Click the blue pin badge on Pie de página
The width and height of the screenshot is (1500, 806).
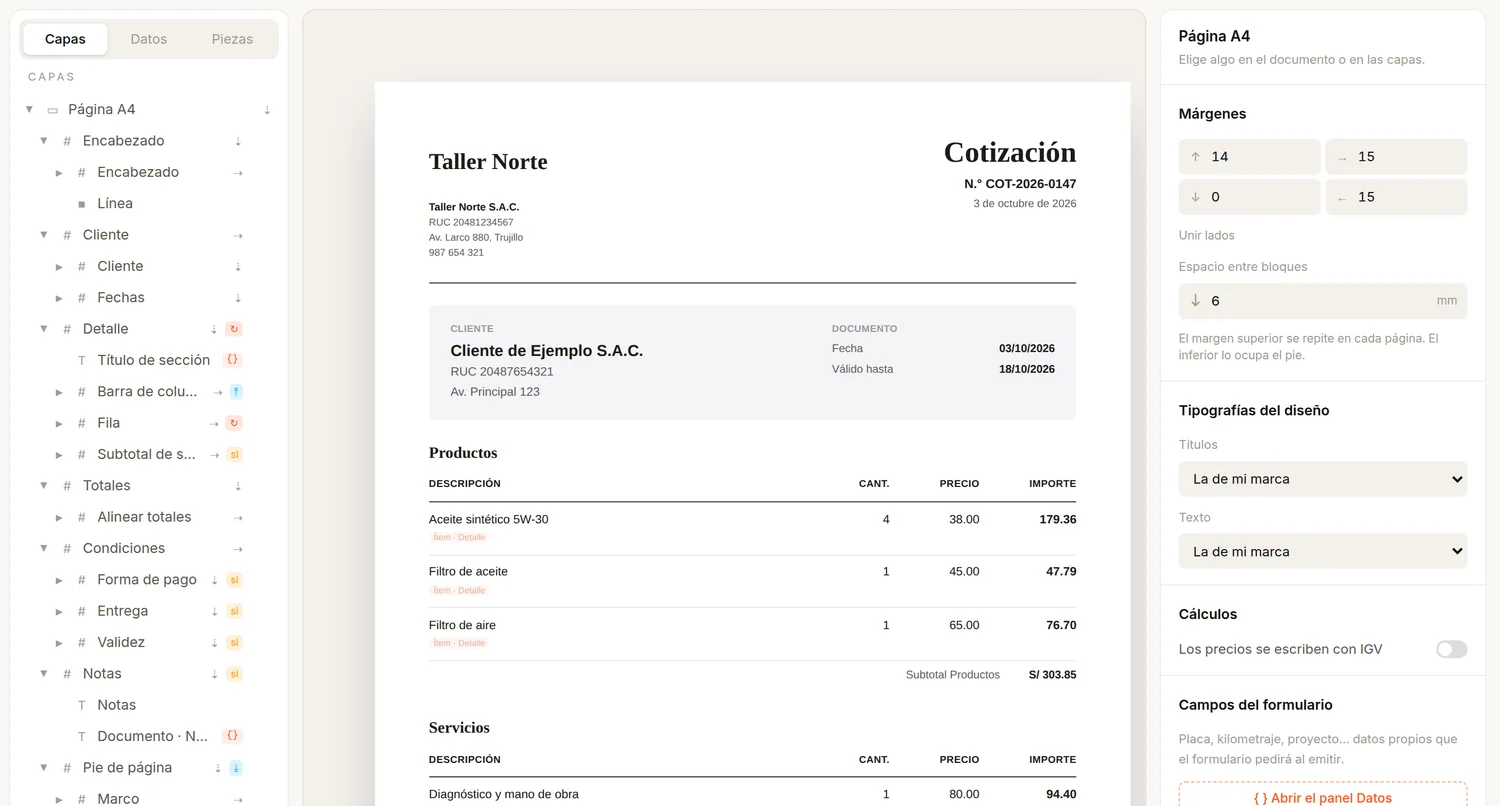coord(235,768)
